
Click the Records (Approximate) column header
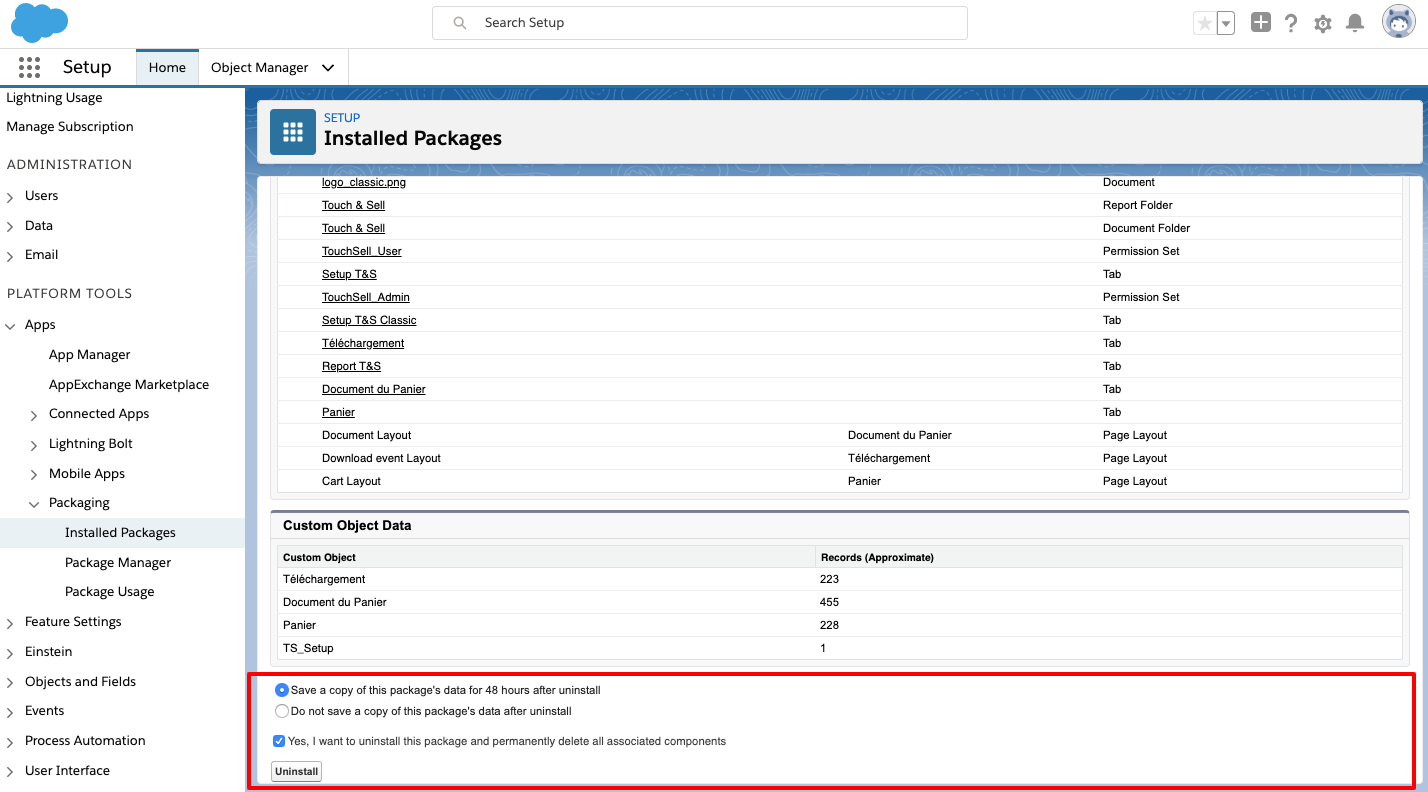(877, 557)
